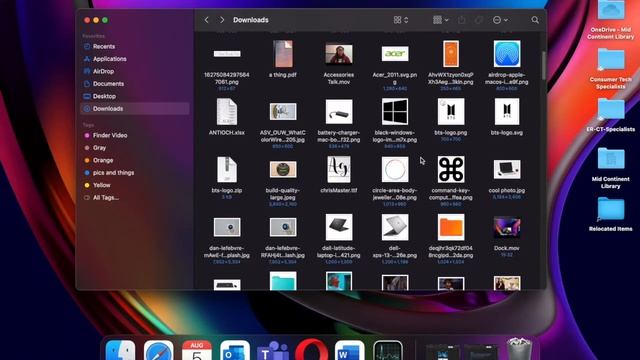This screenshot has width=640, height=360.
Task: Open the icon view switcher dropdown
Action: click(401, 20)
